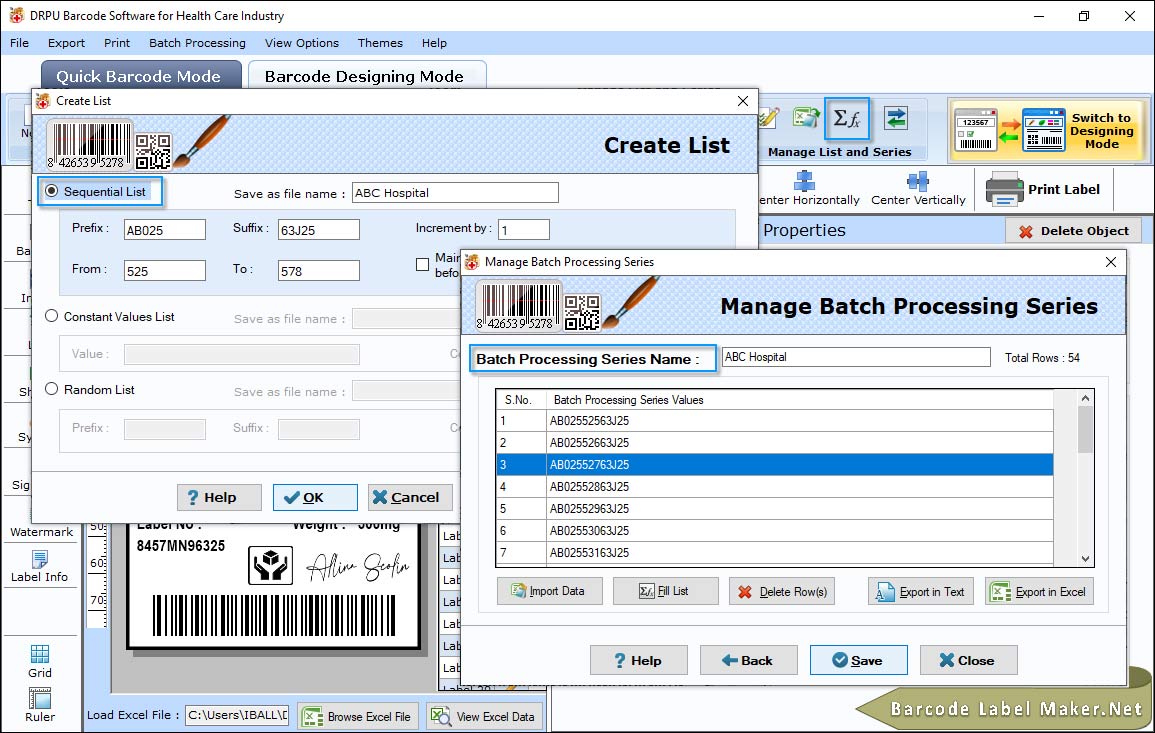Image resolution: width=1155 pixels, height=733 pixels.
Task: Toggle the Ruler icon in the sidebar
Action: tap(40, 698)
